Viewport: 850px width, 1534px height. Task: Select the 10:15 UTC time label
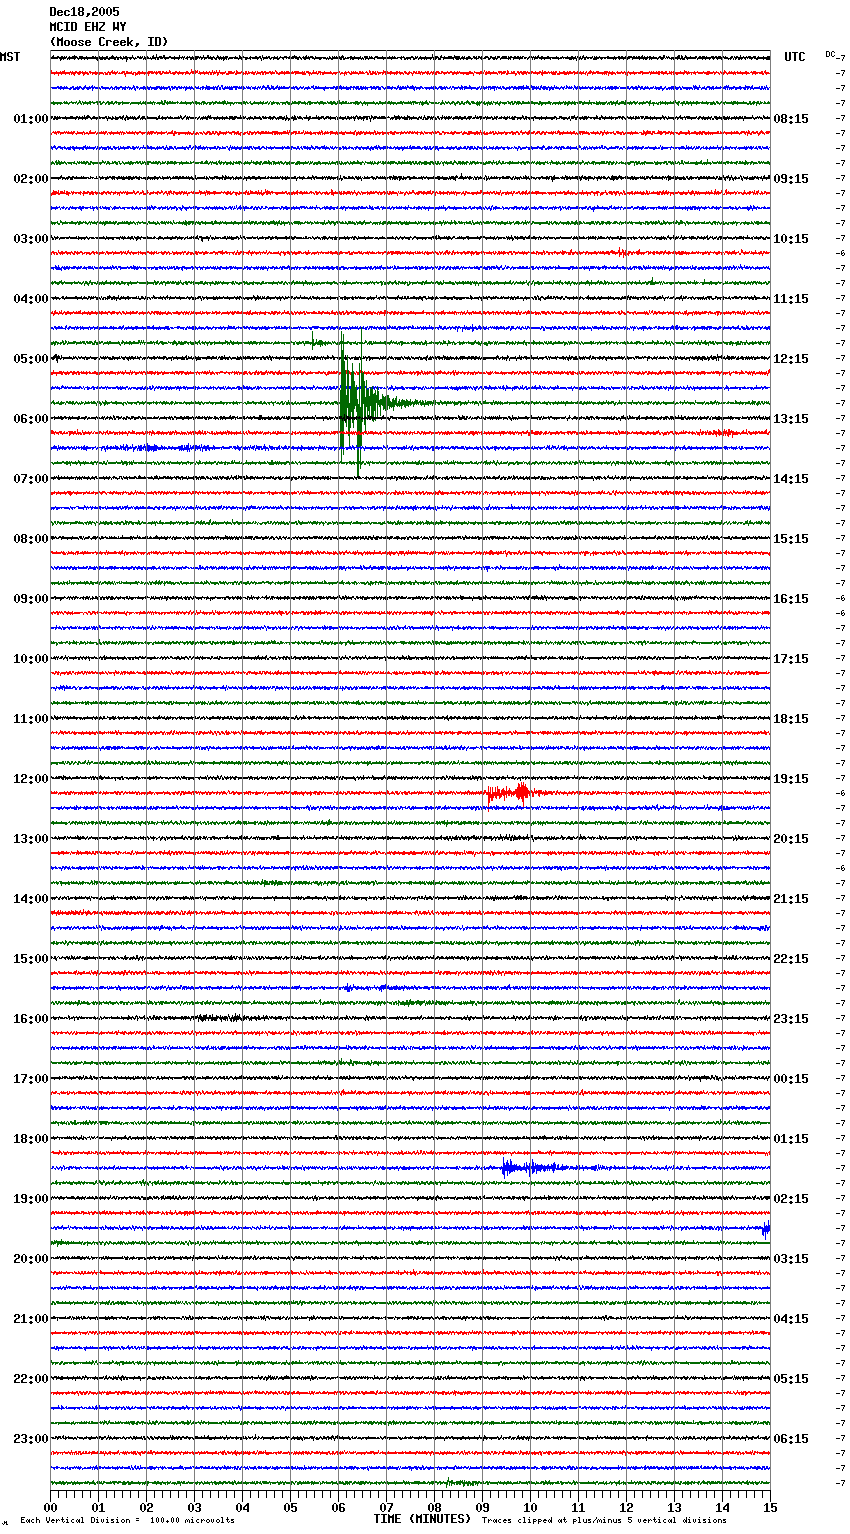click(791, 239)
